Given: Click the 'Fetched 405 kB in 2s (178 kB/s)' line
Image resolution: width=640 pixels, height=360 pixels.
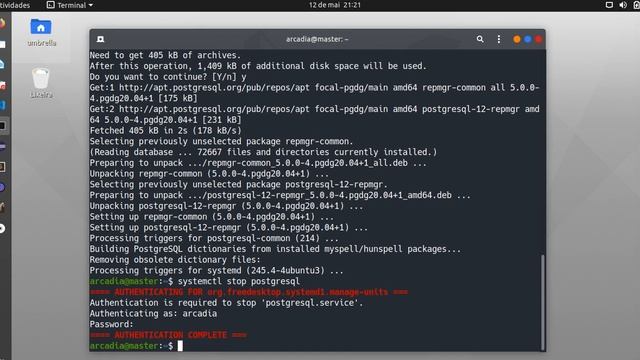Looking at the screenshot, I should [165, 131].
